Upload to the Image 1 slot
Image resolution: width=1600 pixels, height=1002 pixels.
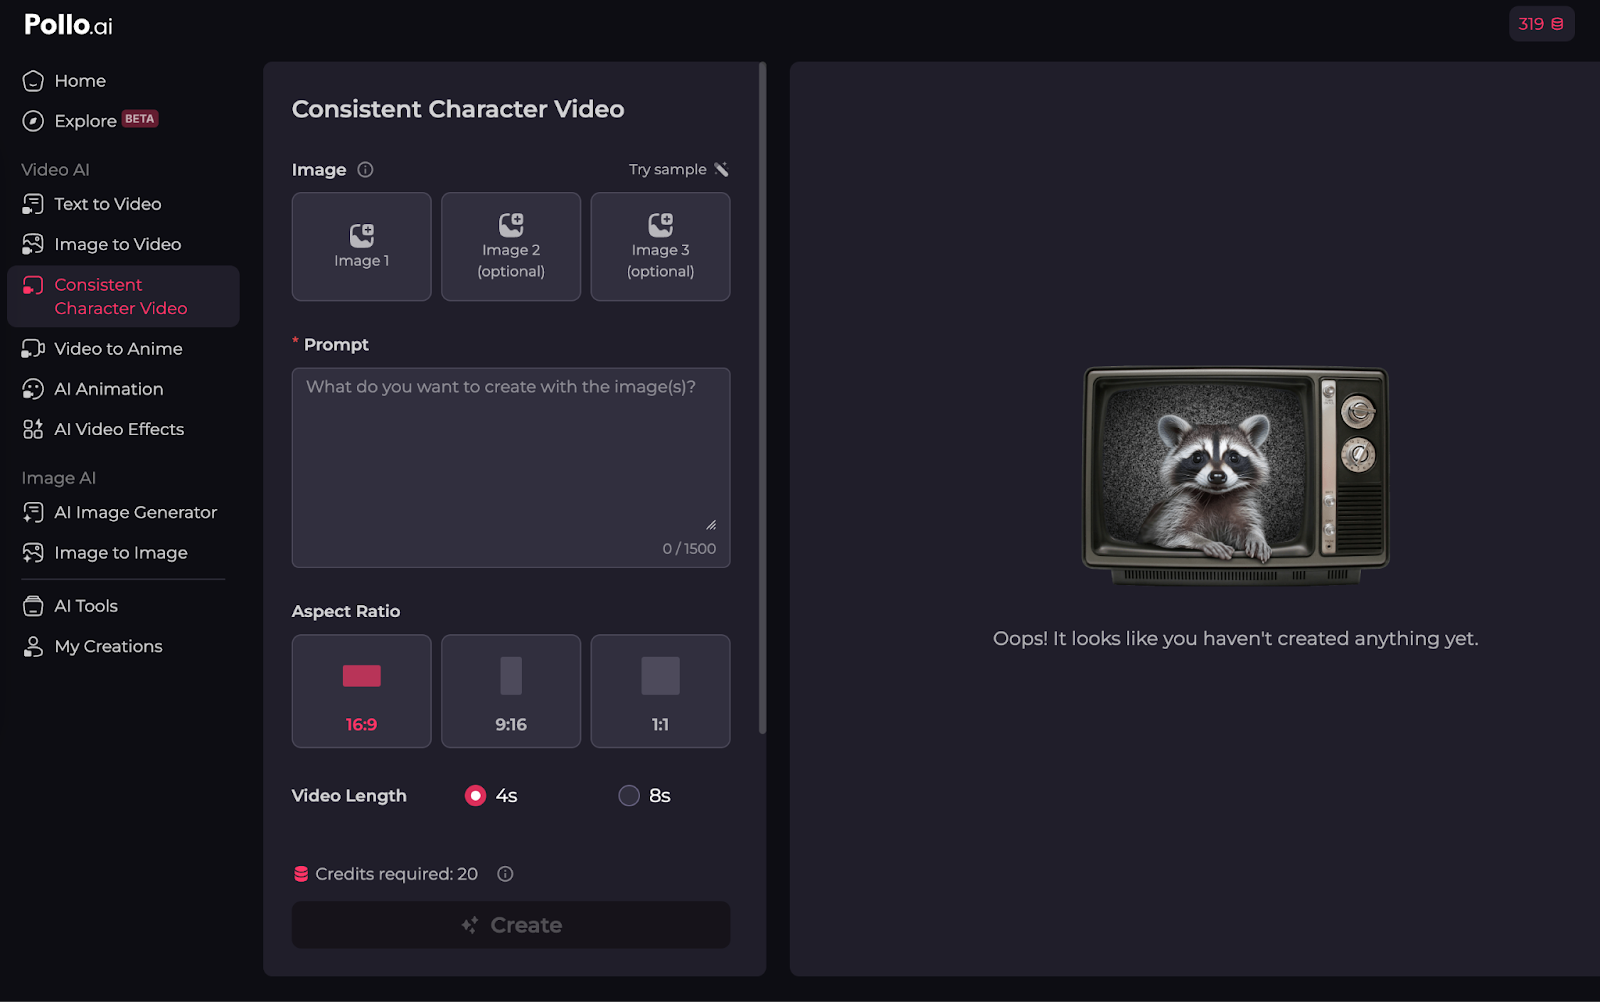click(x=361, y=246)
